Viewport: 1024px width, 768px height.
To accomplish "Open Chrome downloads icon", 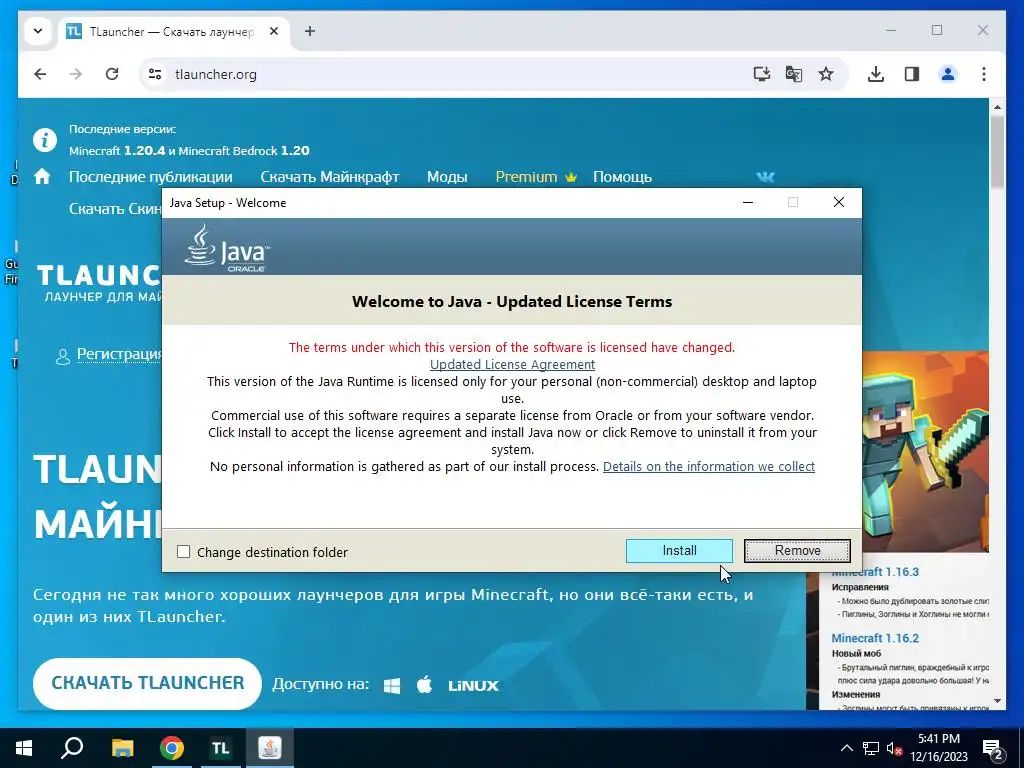I will pyautogui.click(x=876, y=74).
